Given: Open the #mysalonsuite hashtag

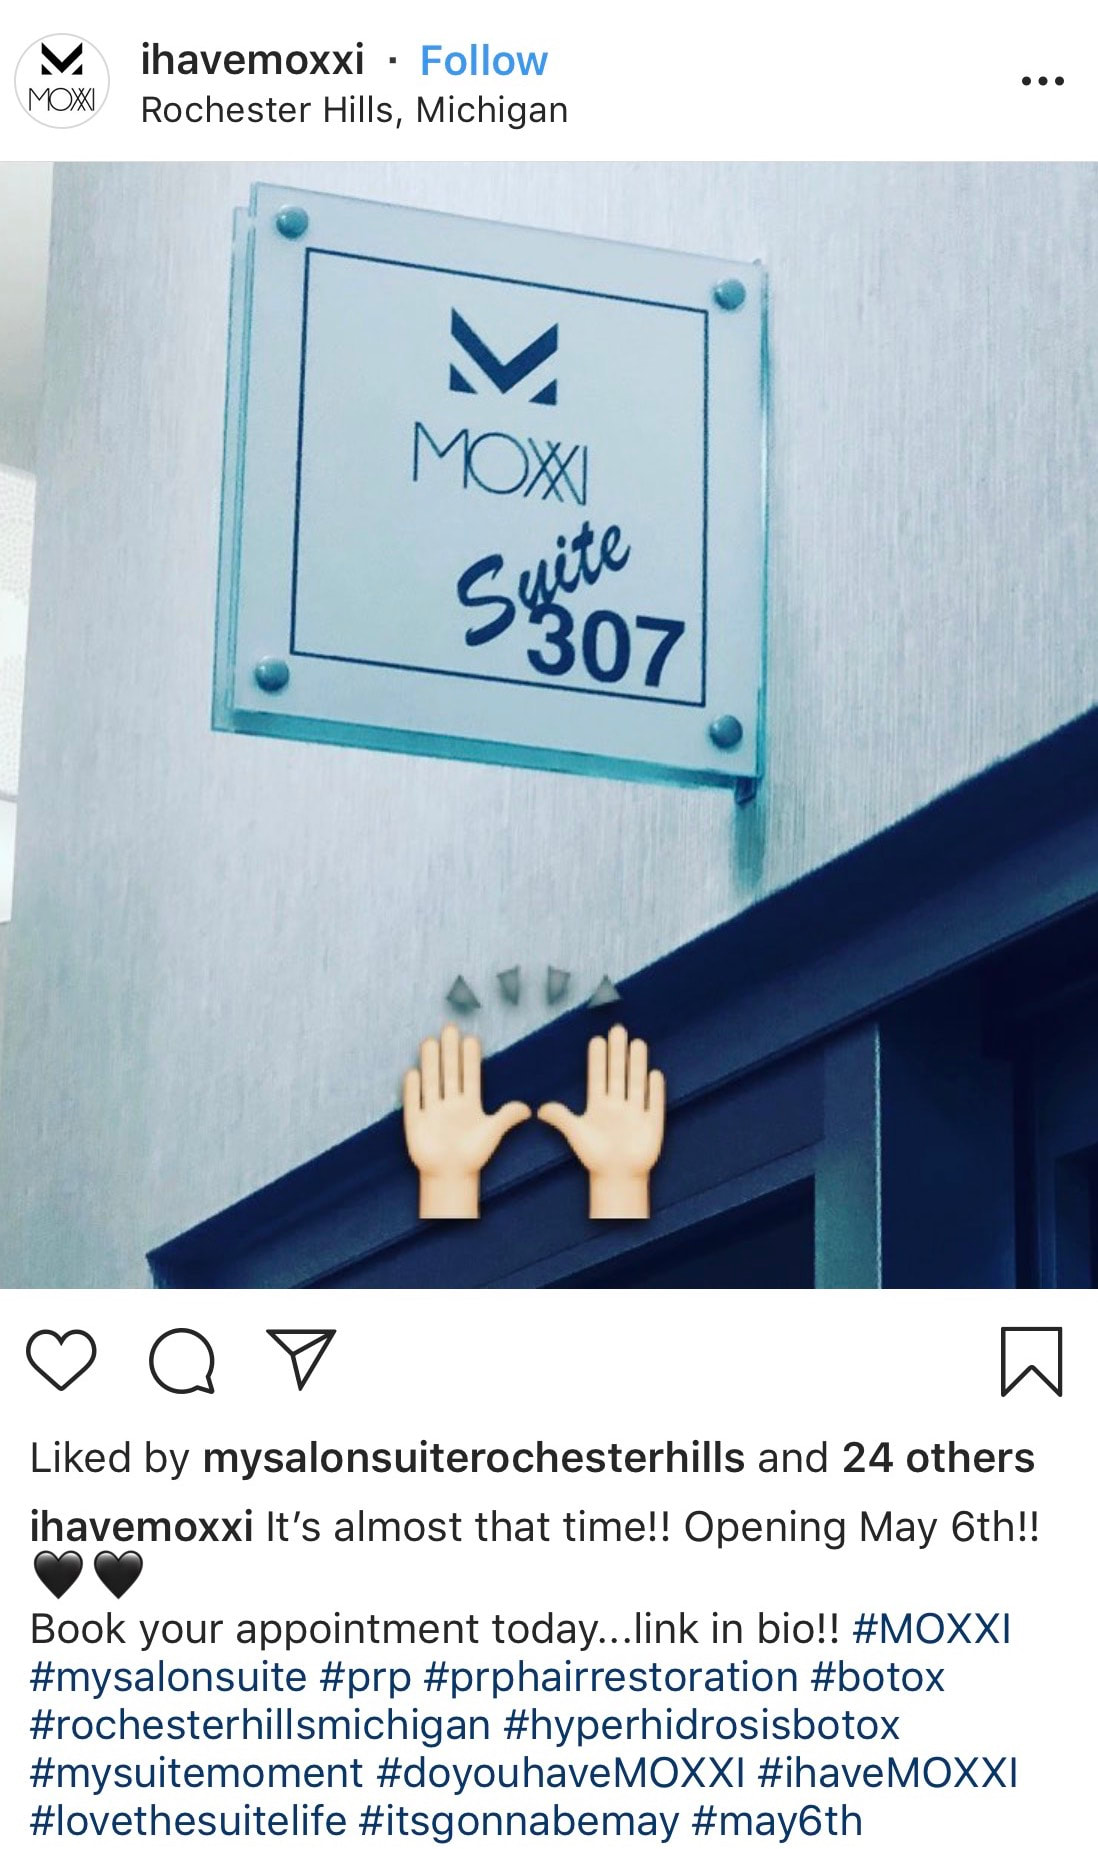Looking at the screenshot, I should [168, 1677].
